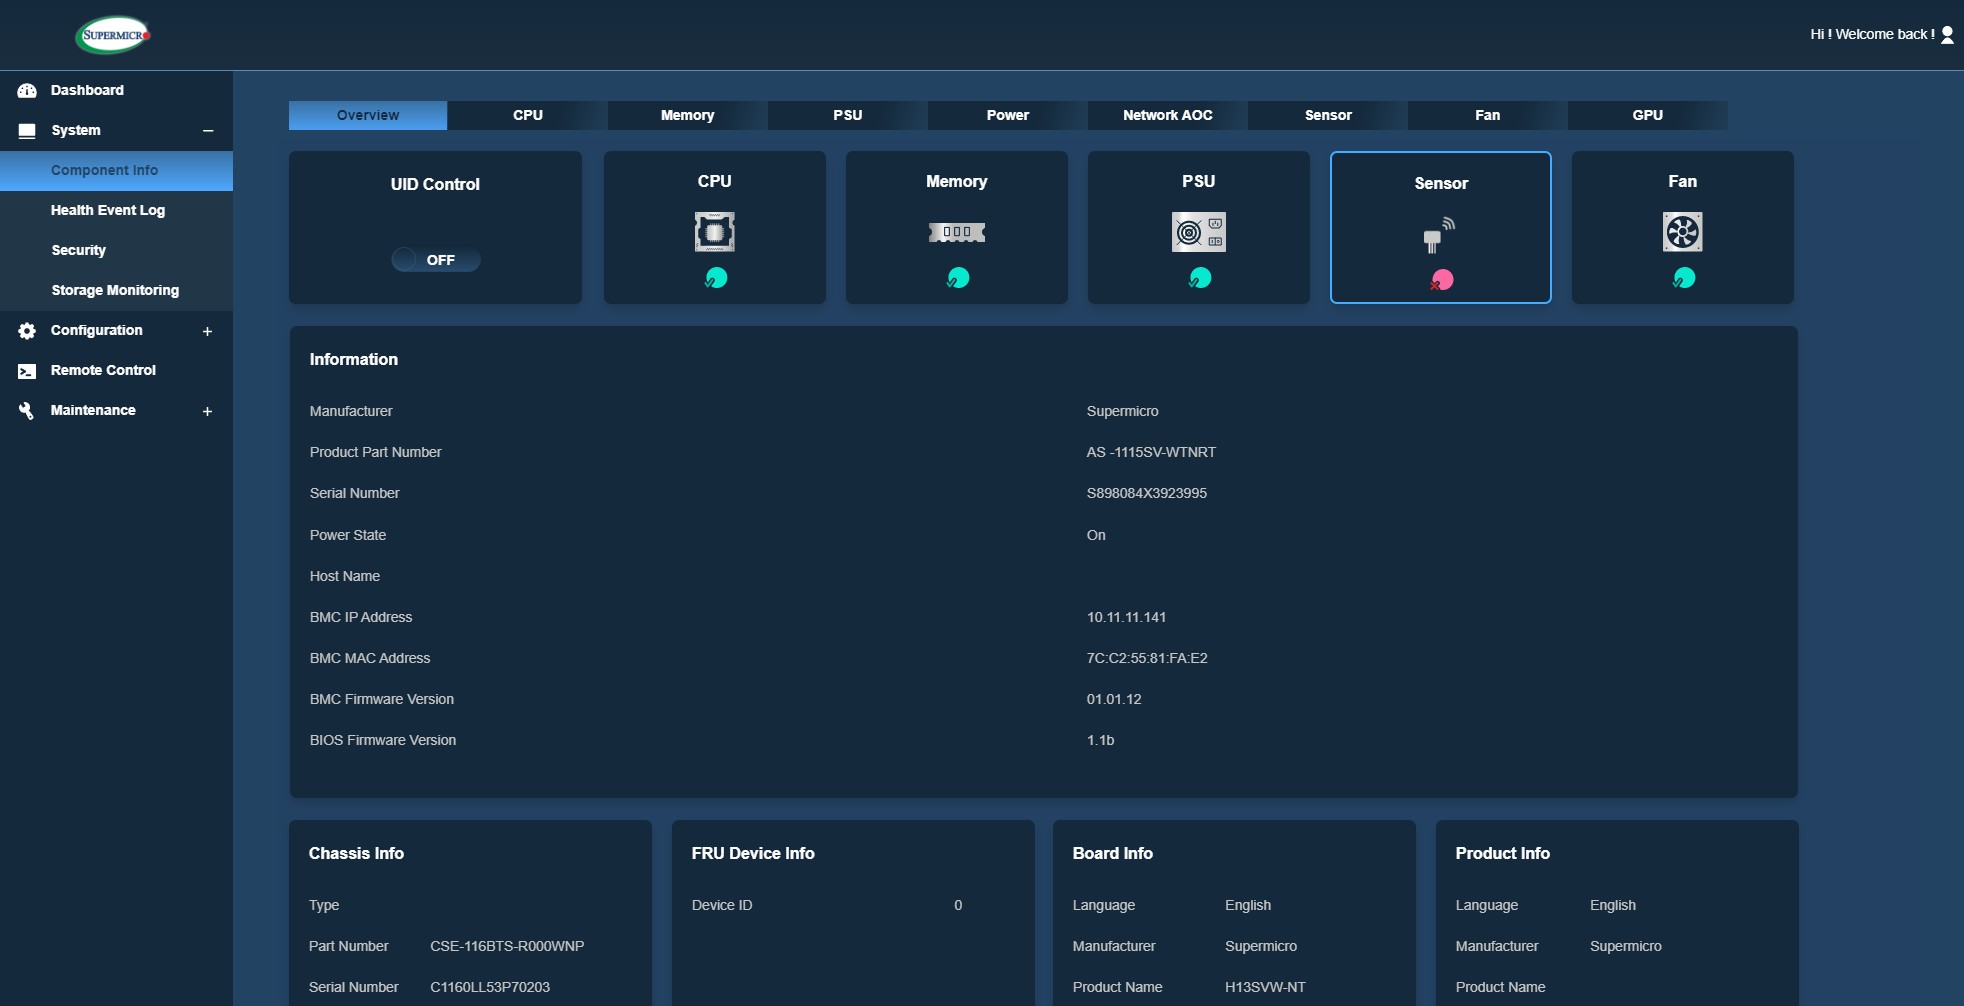Expand the Maintenance menu section
Viewport: 1964px width, 1006px height.
click(x=207, y=411)
